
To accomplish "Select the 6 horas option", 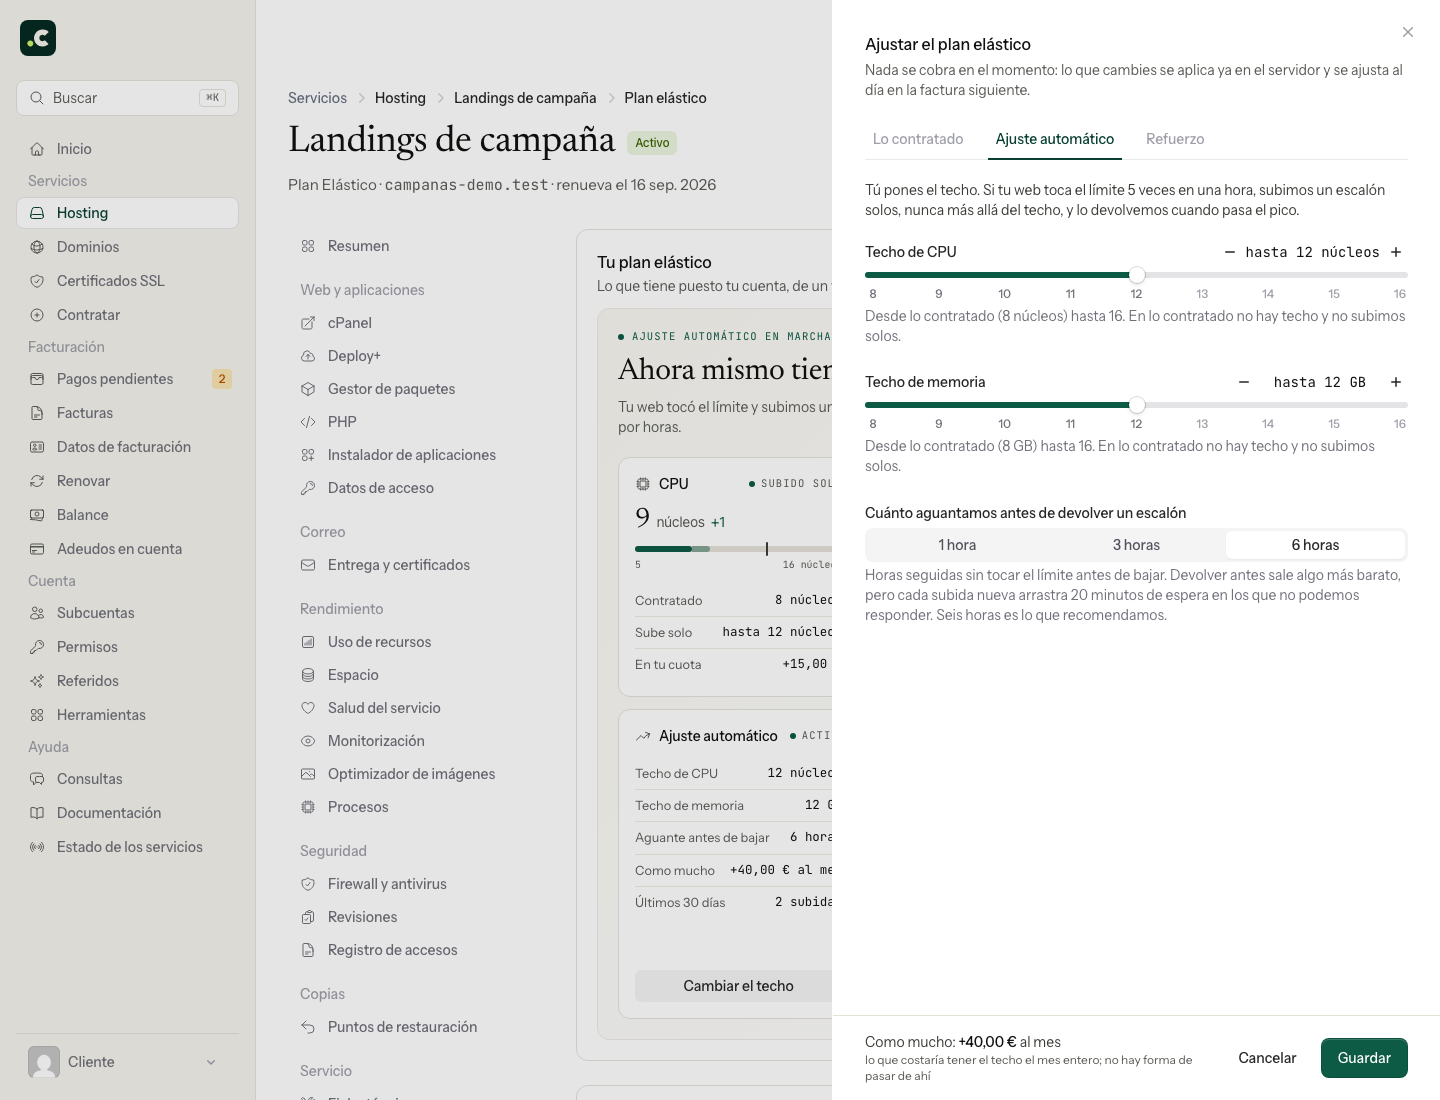I will [x=1315, y=545].
